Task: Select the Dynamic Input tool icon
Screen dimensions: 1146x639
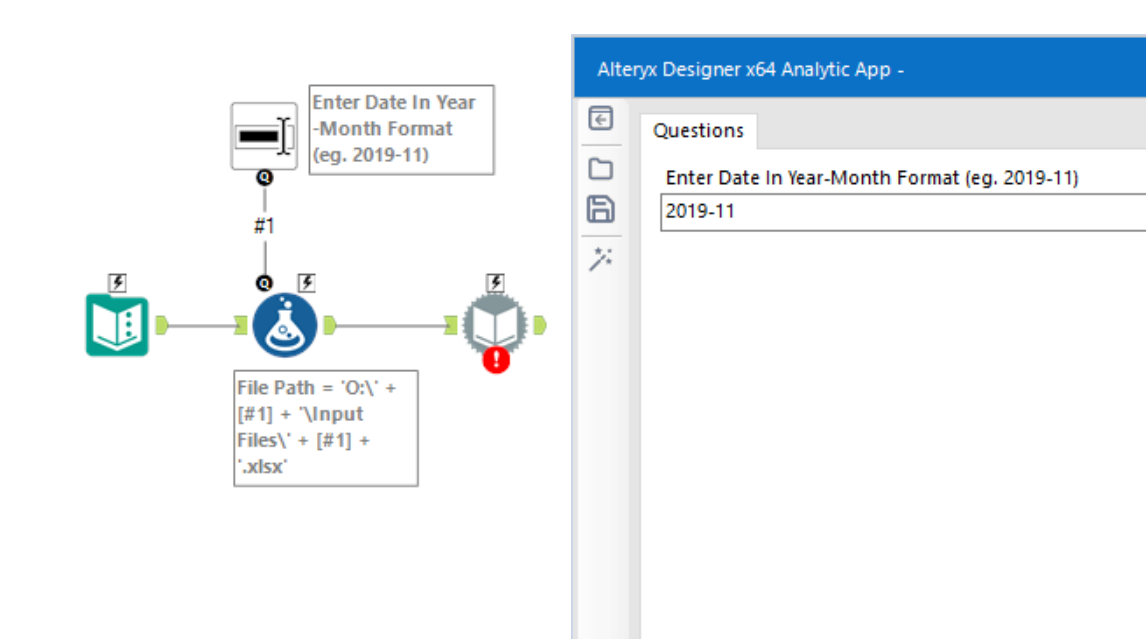Action: [494, 324]
